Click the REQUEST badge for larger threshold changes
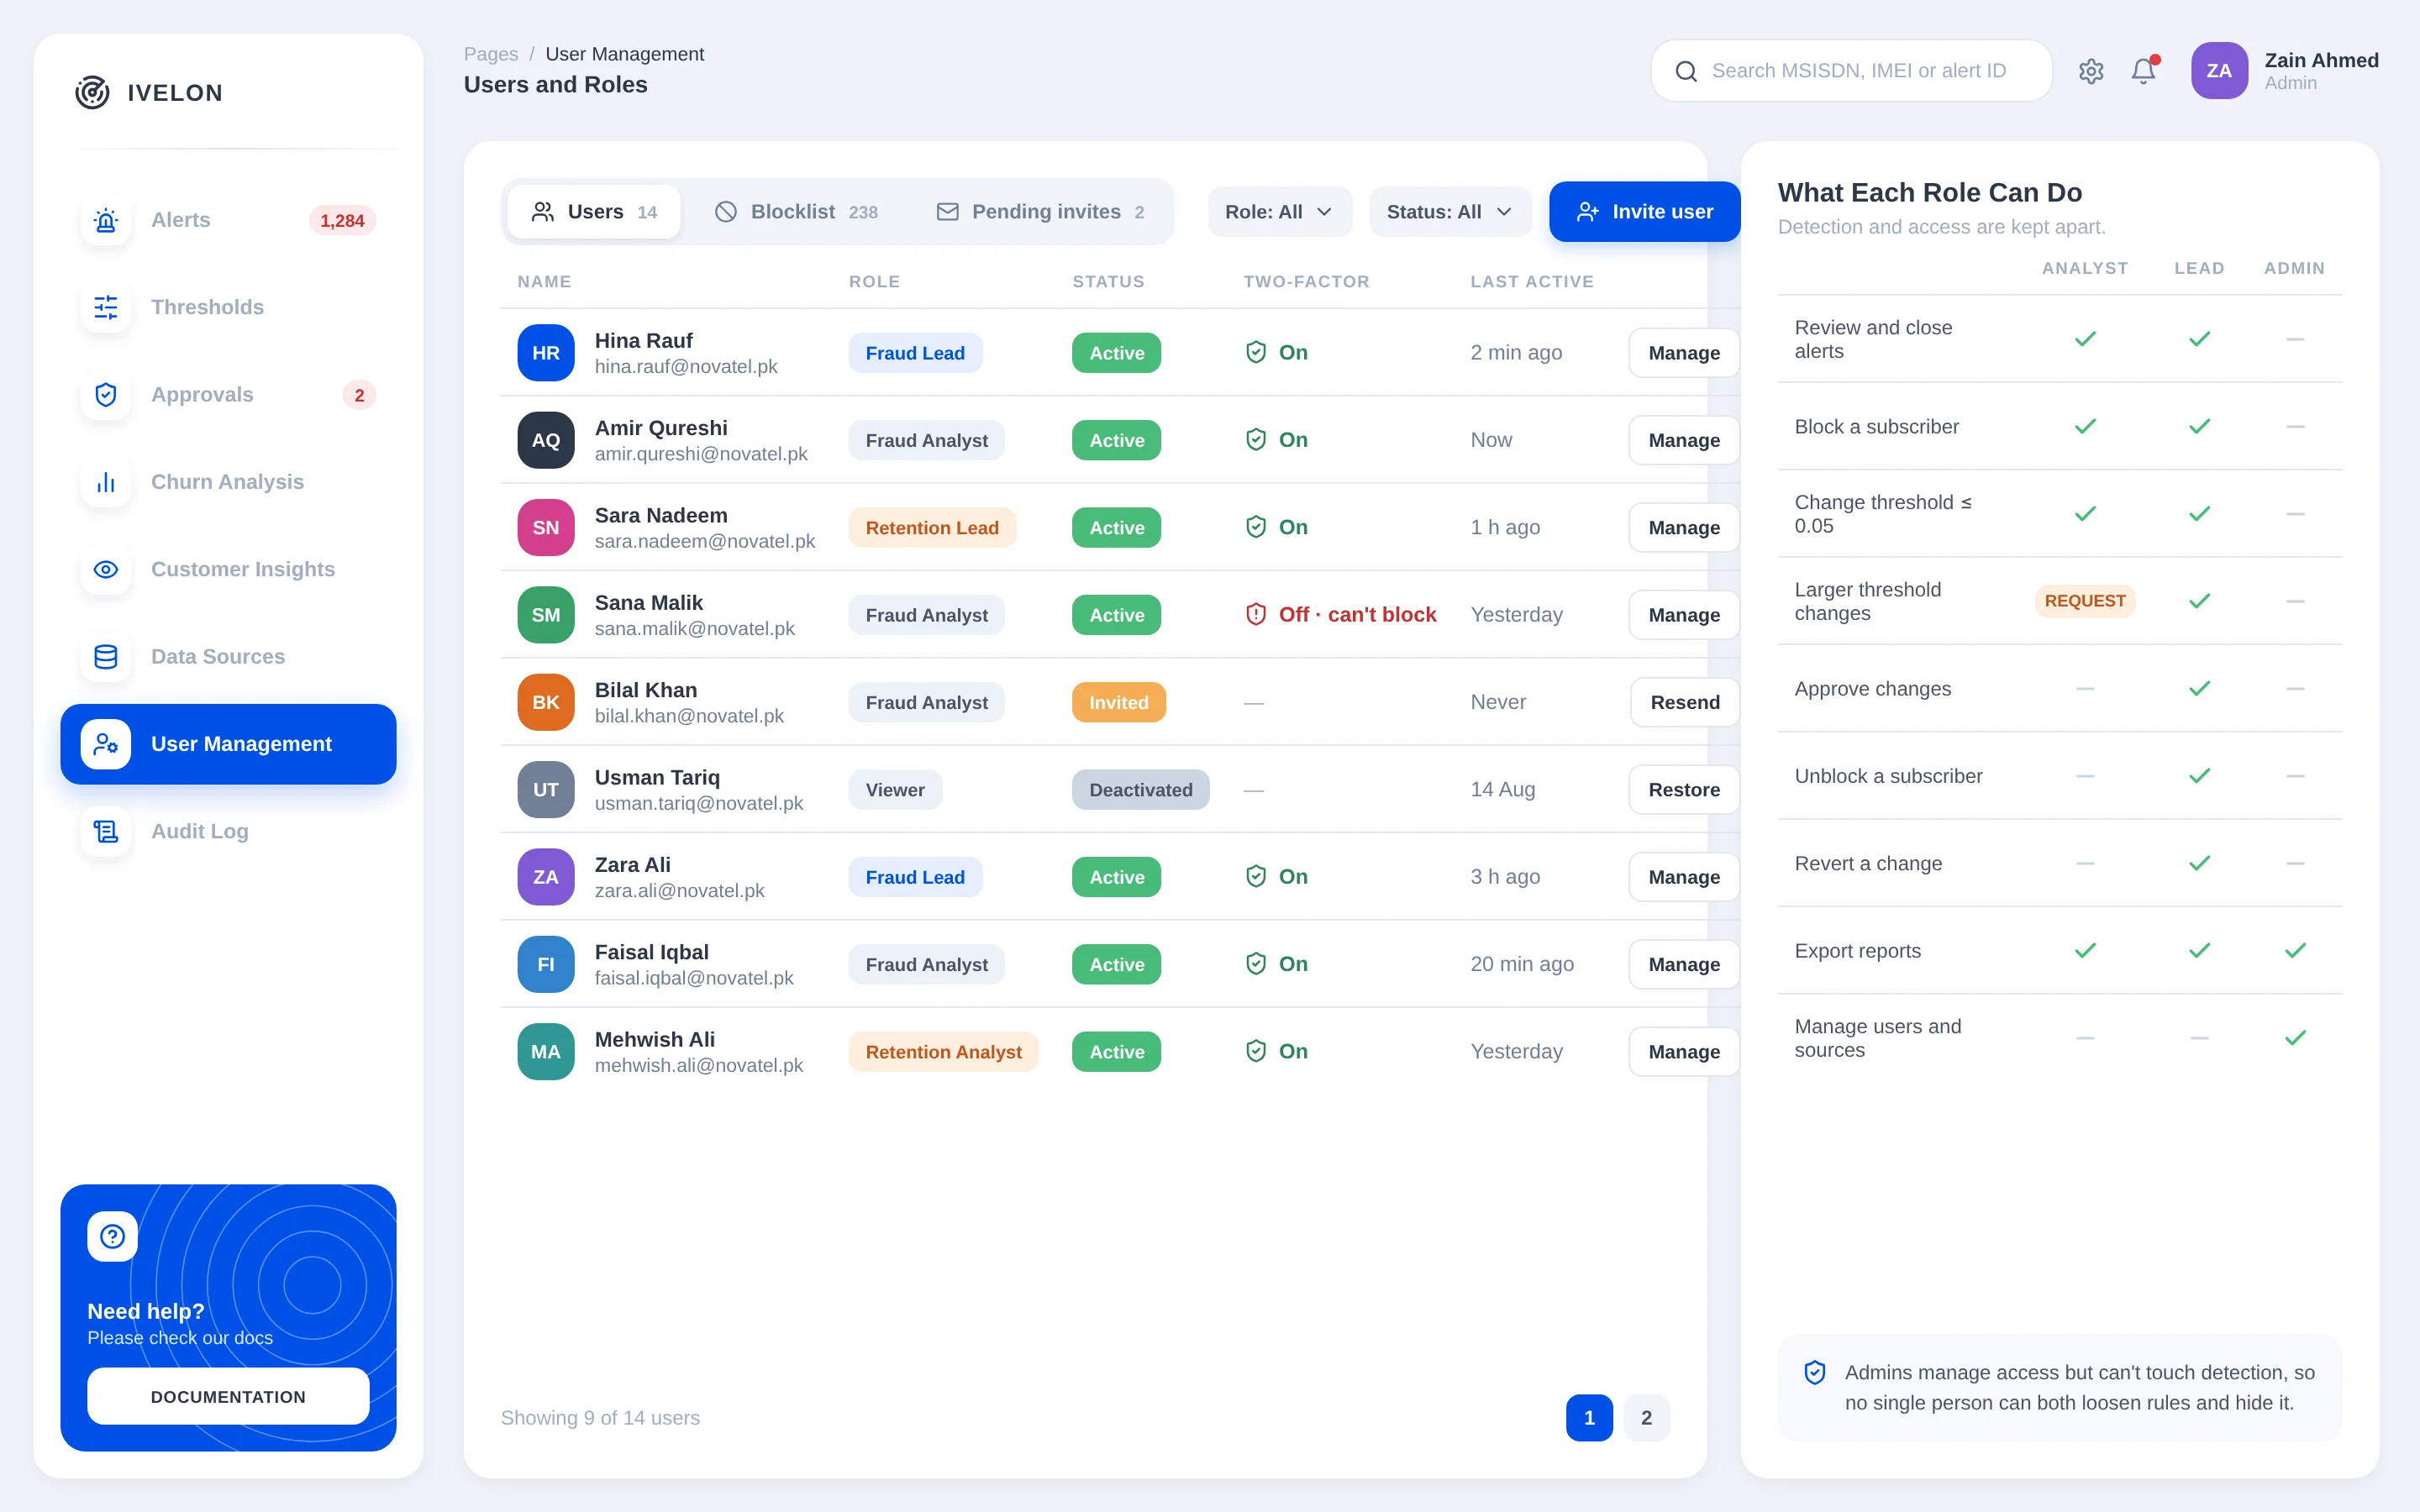The image size is (2420, 1512). 2084,601
